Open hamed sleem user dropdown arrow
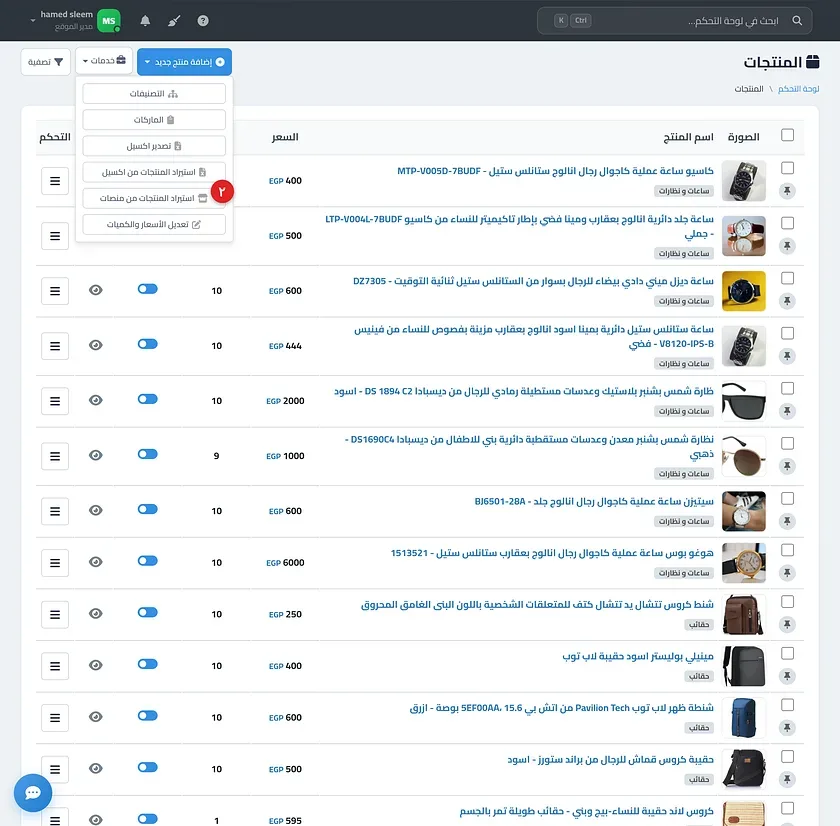 pyautogui.click(x=33, y=21)
